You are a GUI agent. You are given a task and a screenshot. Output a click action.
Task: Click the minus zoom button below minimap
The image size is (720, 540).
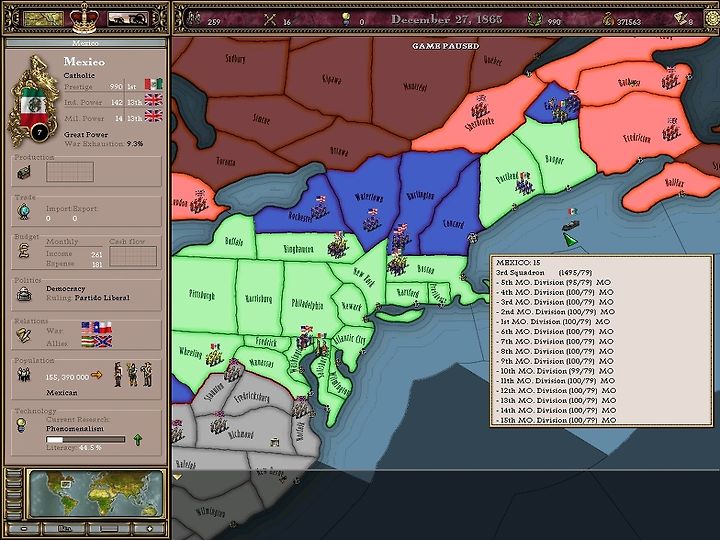(24, 529)
